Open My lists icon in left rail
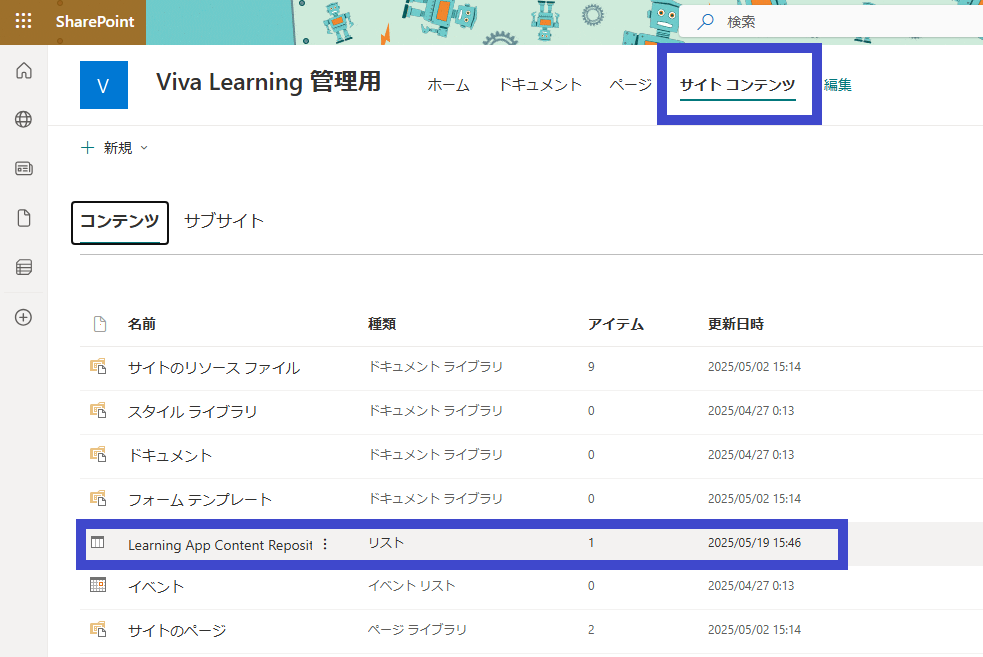The height and width of the screenshot is (657, 983). coord(24,268)
